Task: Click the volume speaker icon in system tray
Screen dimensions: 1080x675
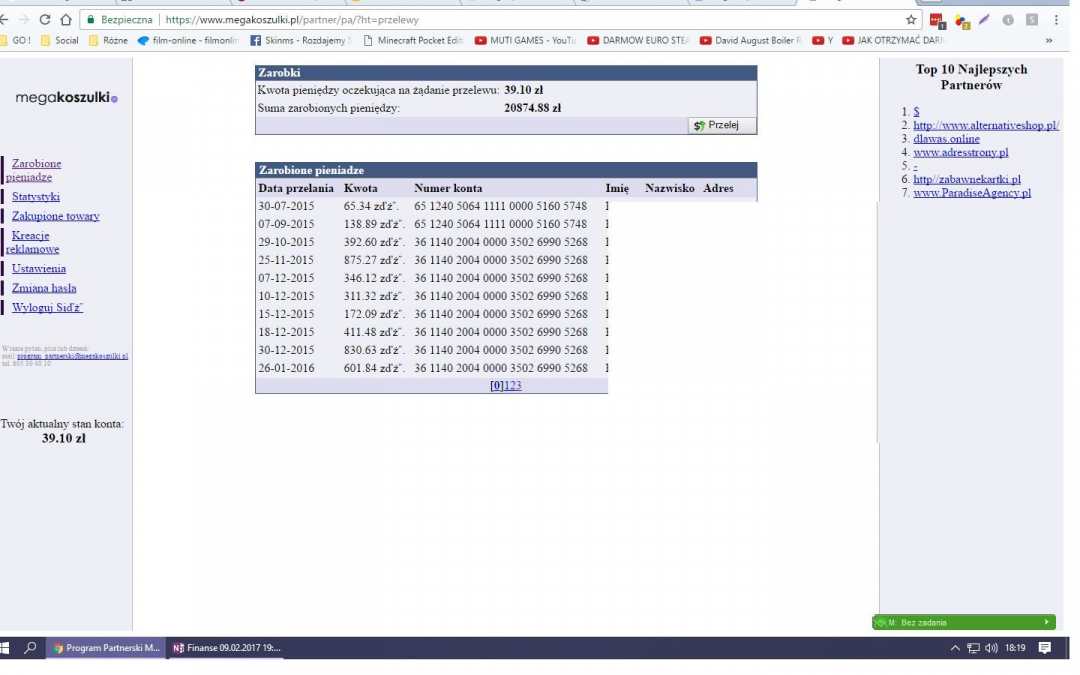Action: pyautogui.click(x=991, y=648)
